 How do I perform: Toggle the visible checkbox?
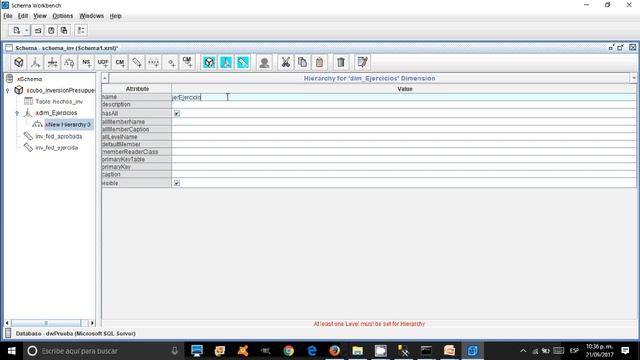[177, 183]
